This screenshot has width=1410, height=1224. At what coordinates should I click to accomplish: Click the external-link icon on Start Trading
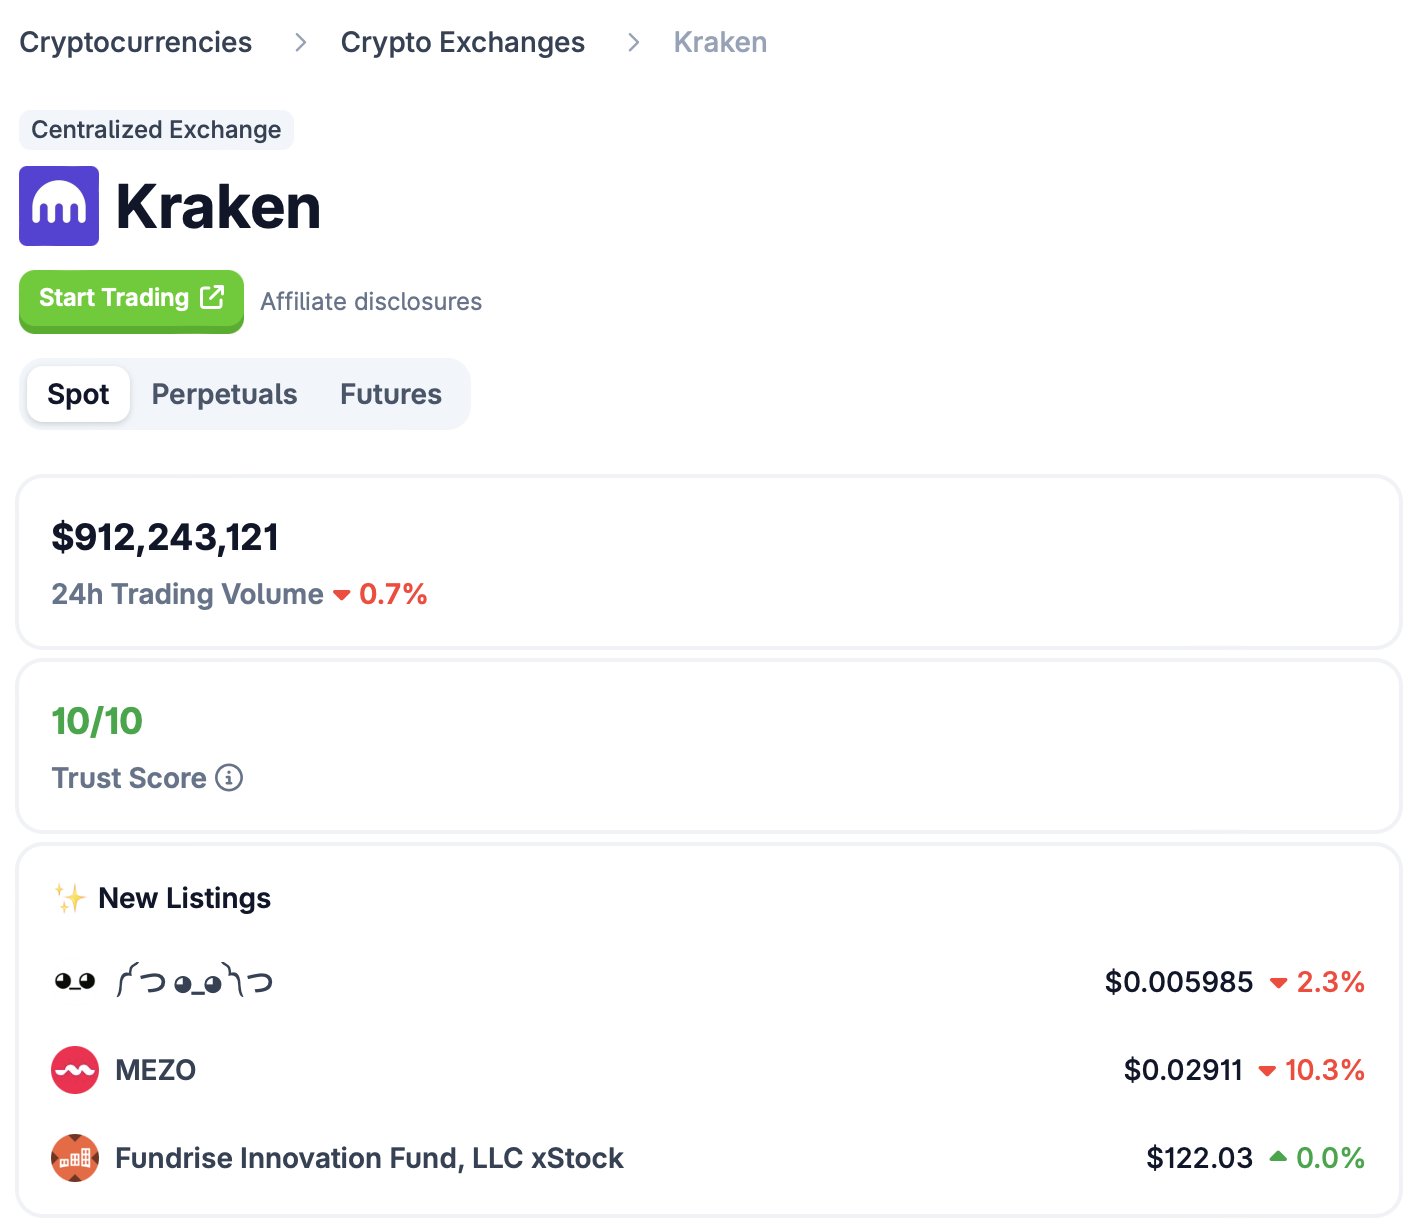pos(212,297)
